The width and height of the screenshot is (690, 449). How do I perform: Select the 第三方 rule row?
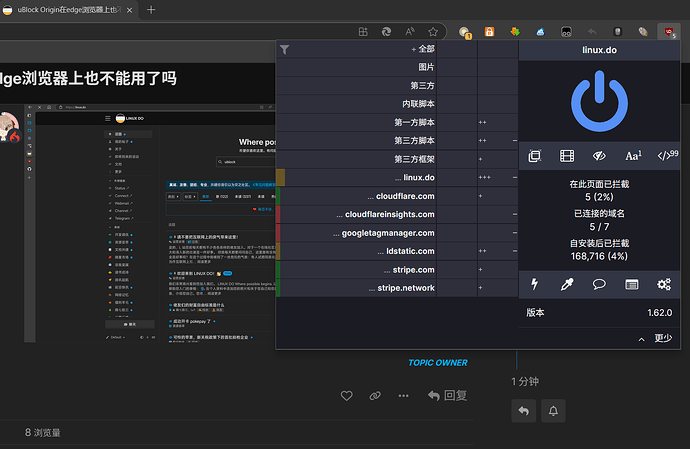coord(356,85)
